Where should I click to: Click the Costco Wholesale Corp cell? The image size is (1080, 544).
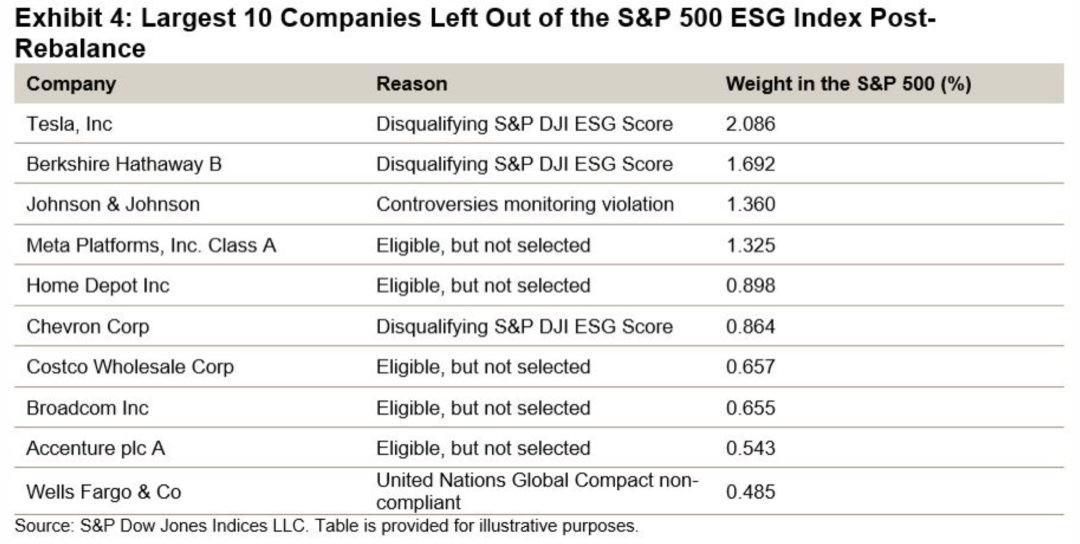(x=130, y=367)
